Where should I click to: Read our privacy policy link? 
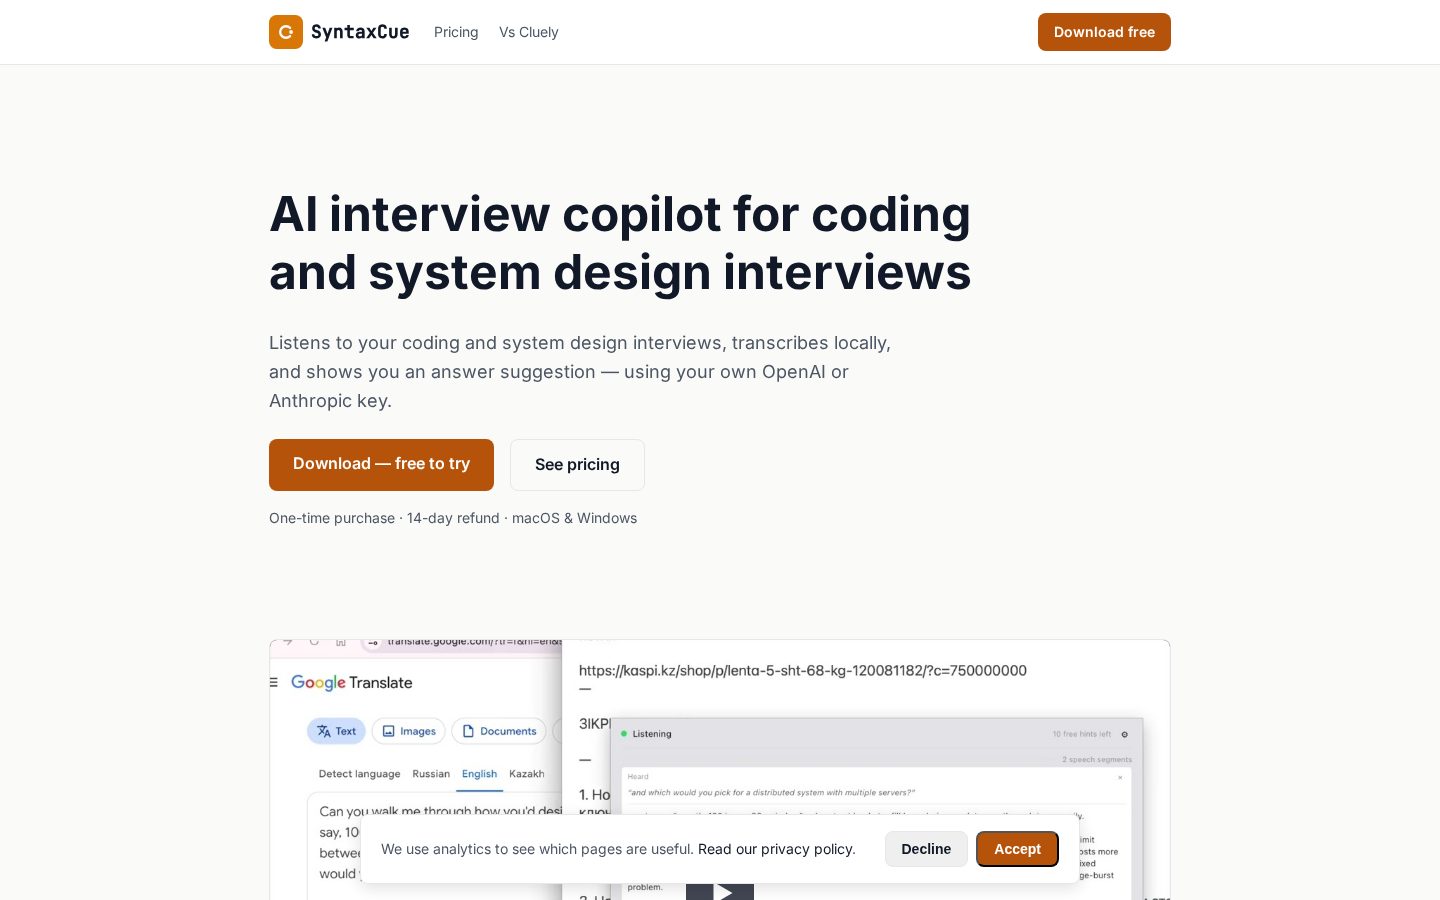pos(777,849)
